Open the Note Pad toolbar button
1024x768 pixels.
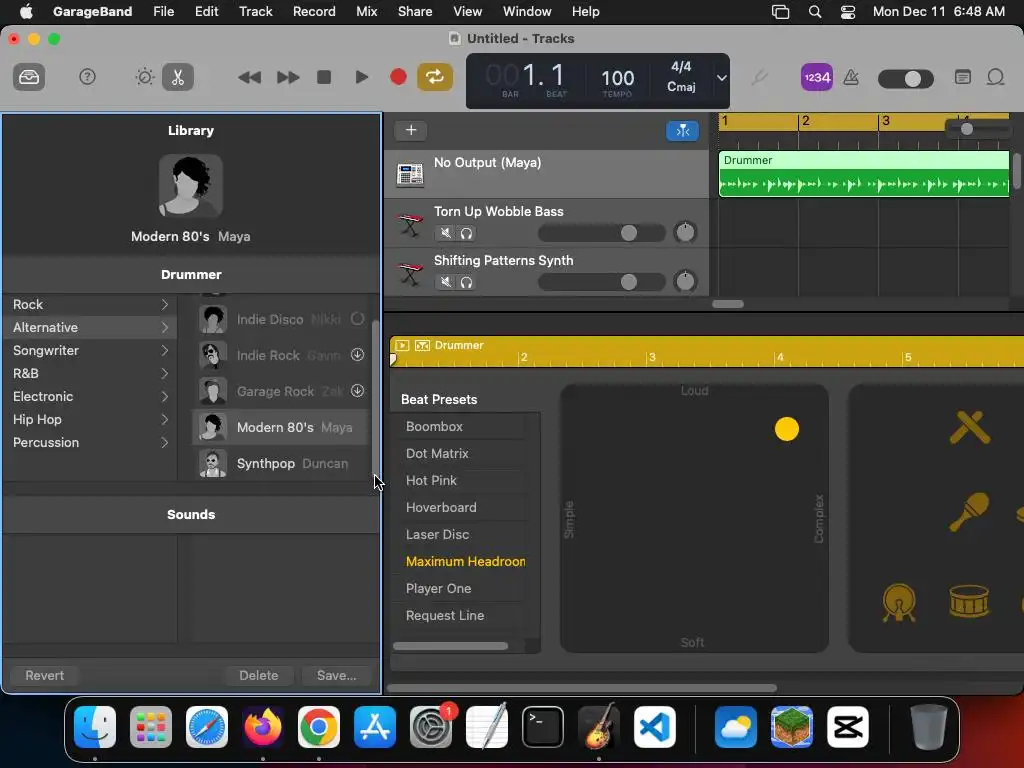962,77
